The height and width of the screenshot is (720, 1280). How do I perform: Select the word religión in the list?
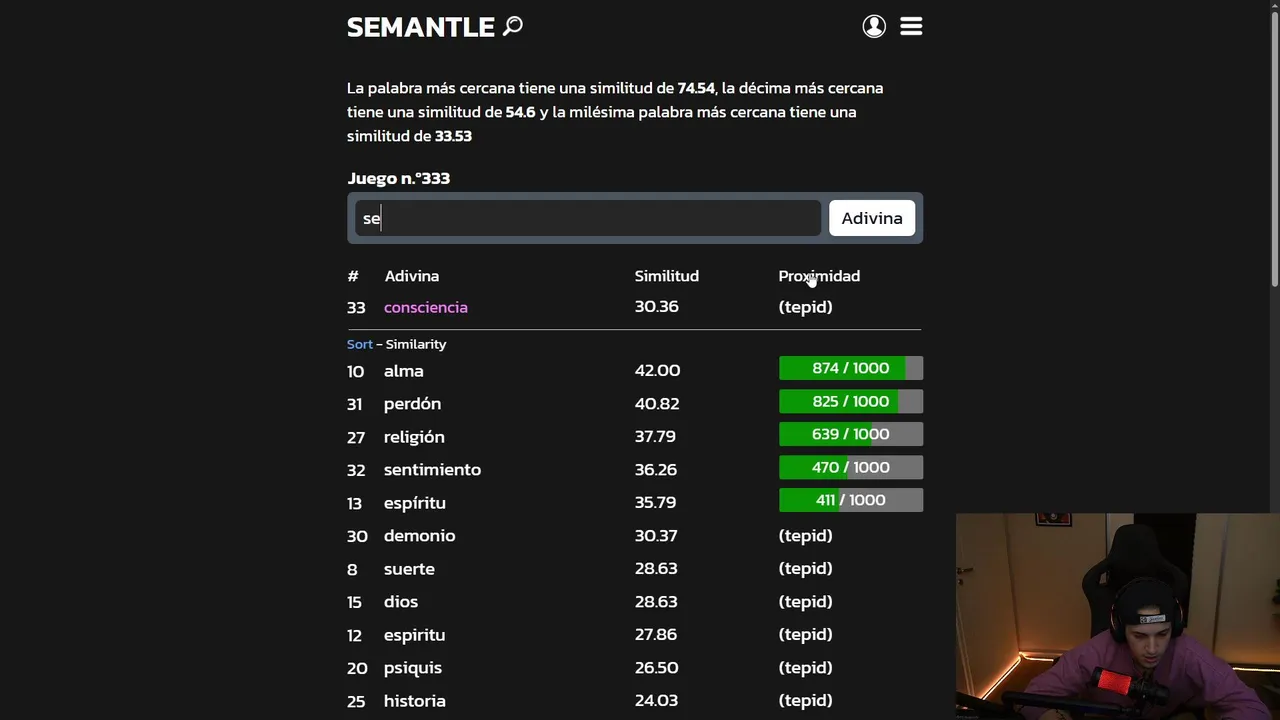click(414, 437)
